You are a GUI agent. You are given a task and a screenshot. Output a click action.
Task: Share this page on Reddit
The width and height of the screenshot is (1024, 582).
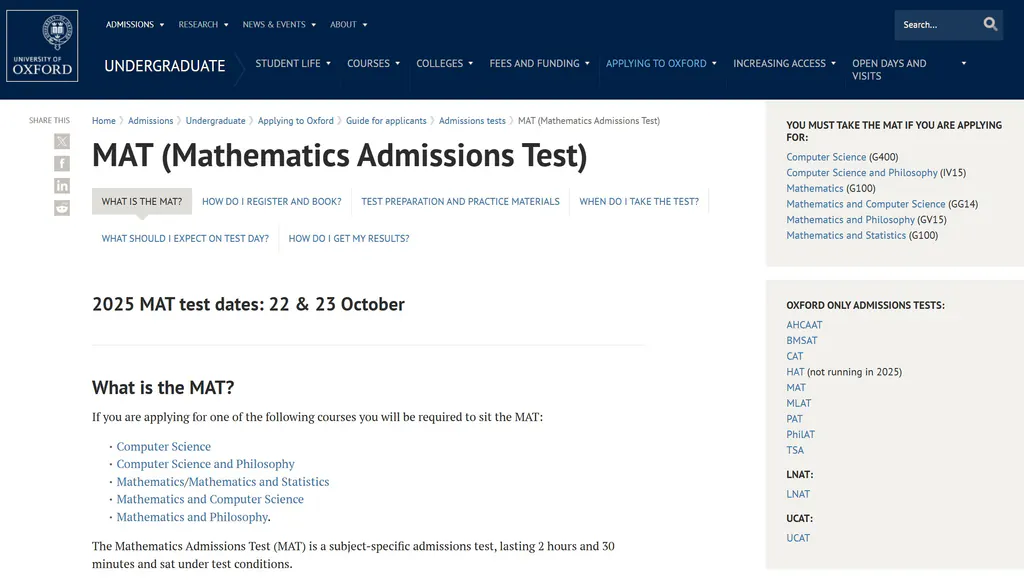point(62,208)
